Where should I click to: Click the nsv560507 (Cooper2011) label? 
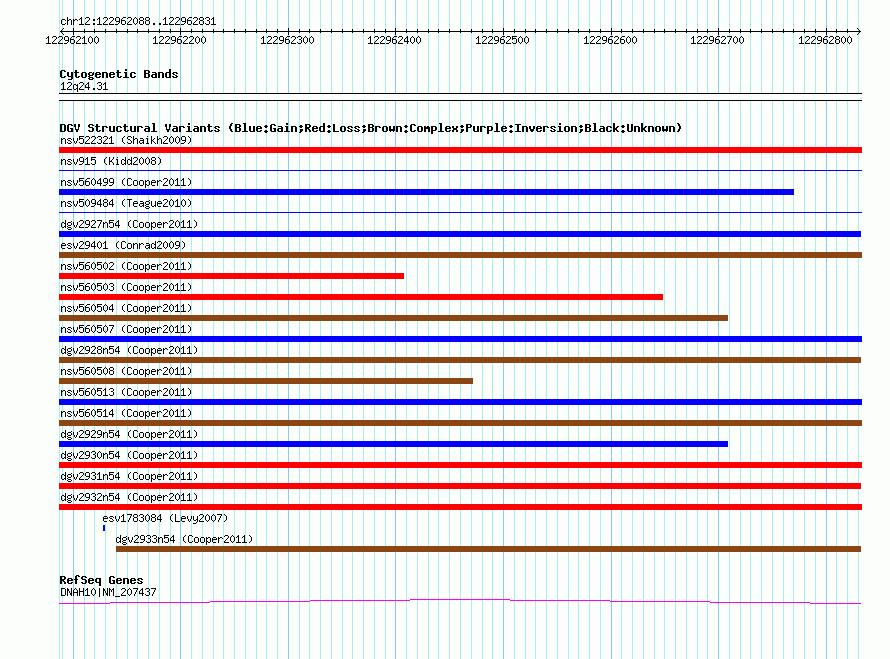point(126,329)
